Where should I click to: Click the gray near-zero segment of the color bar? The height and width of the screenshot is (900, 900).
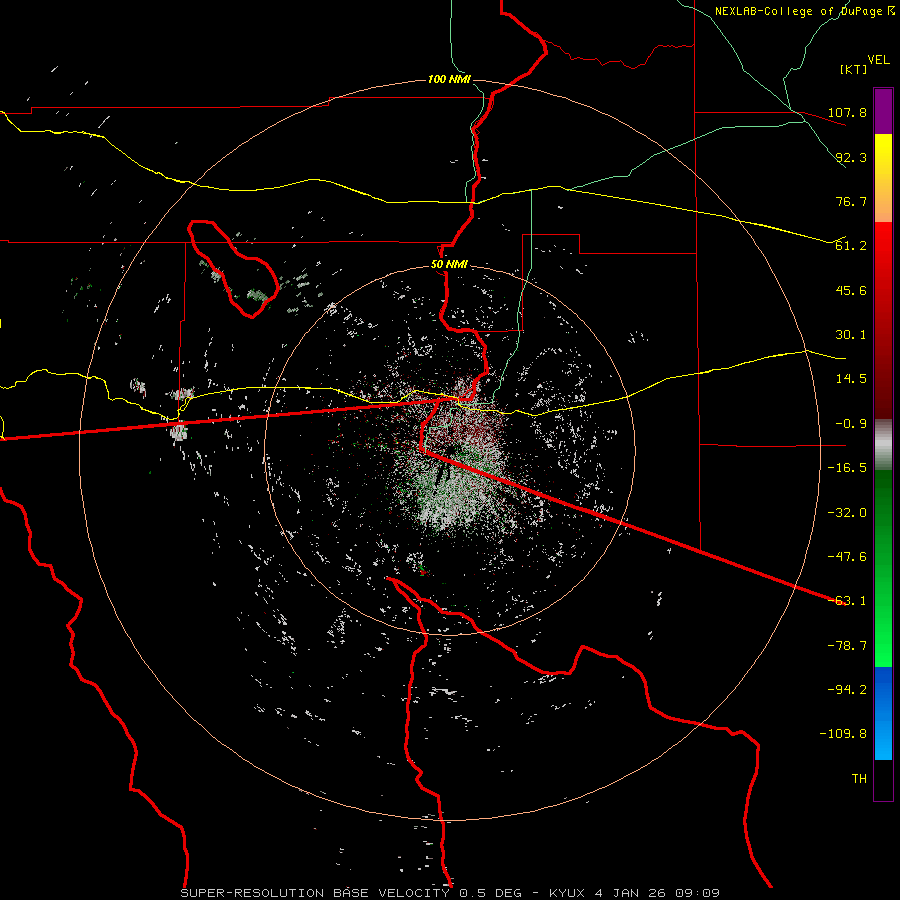(883, 445)
